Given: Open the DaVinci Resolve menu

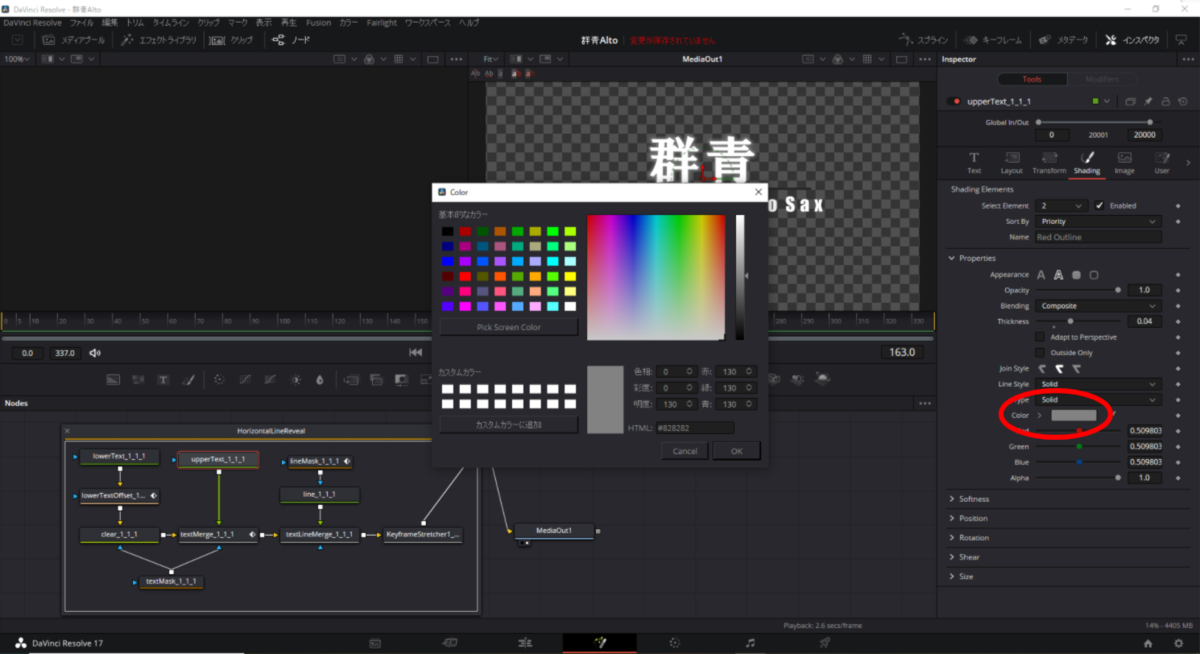Looking at the screenshot, I should click(34, 22).
